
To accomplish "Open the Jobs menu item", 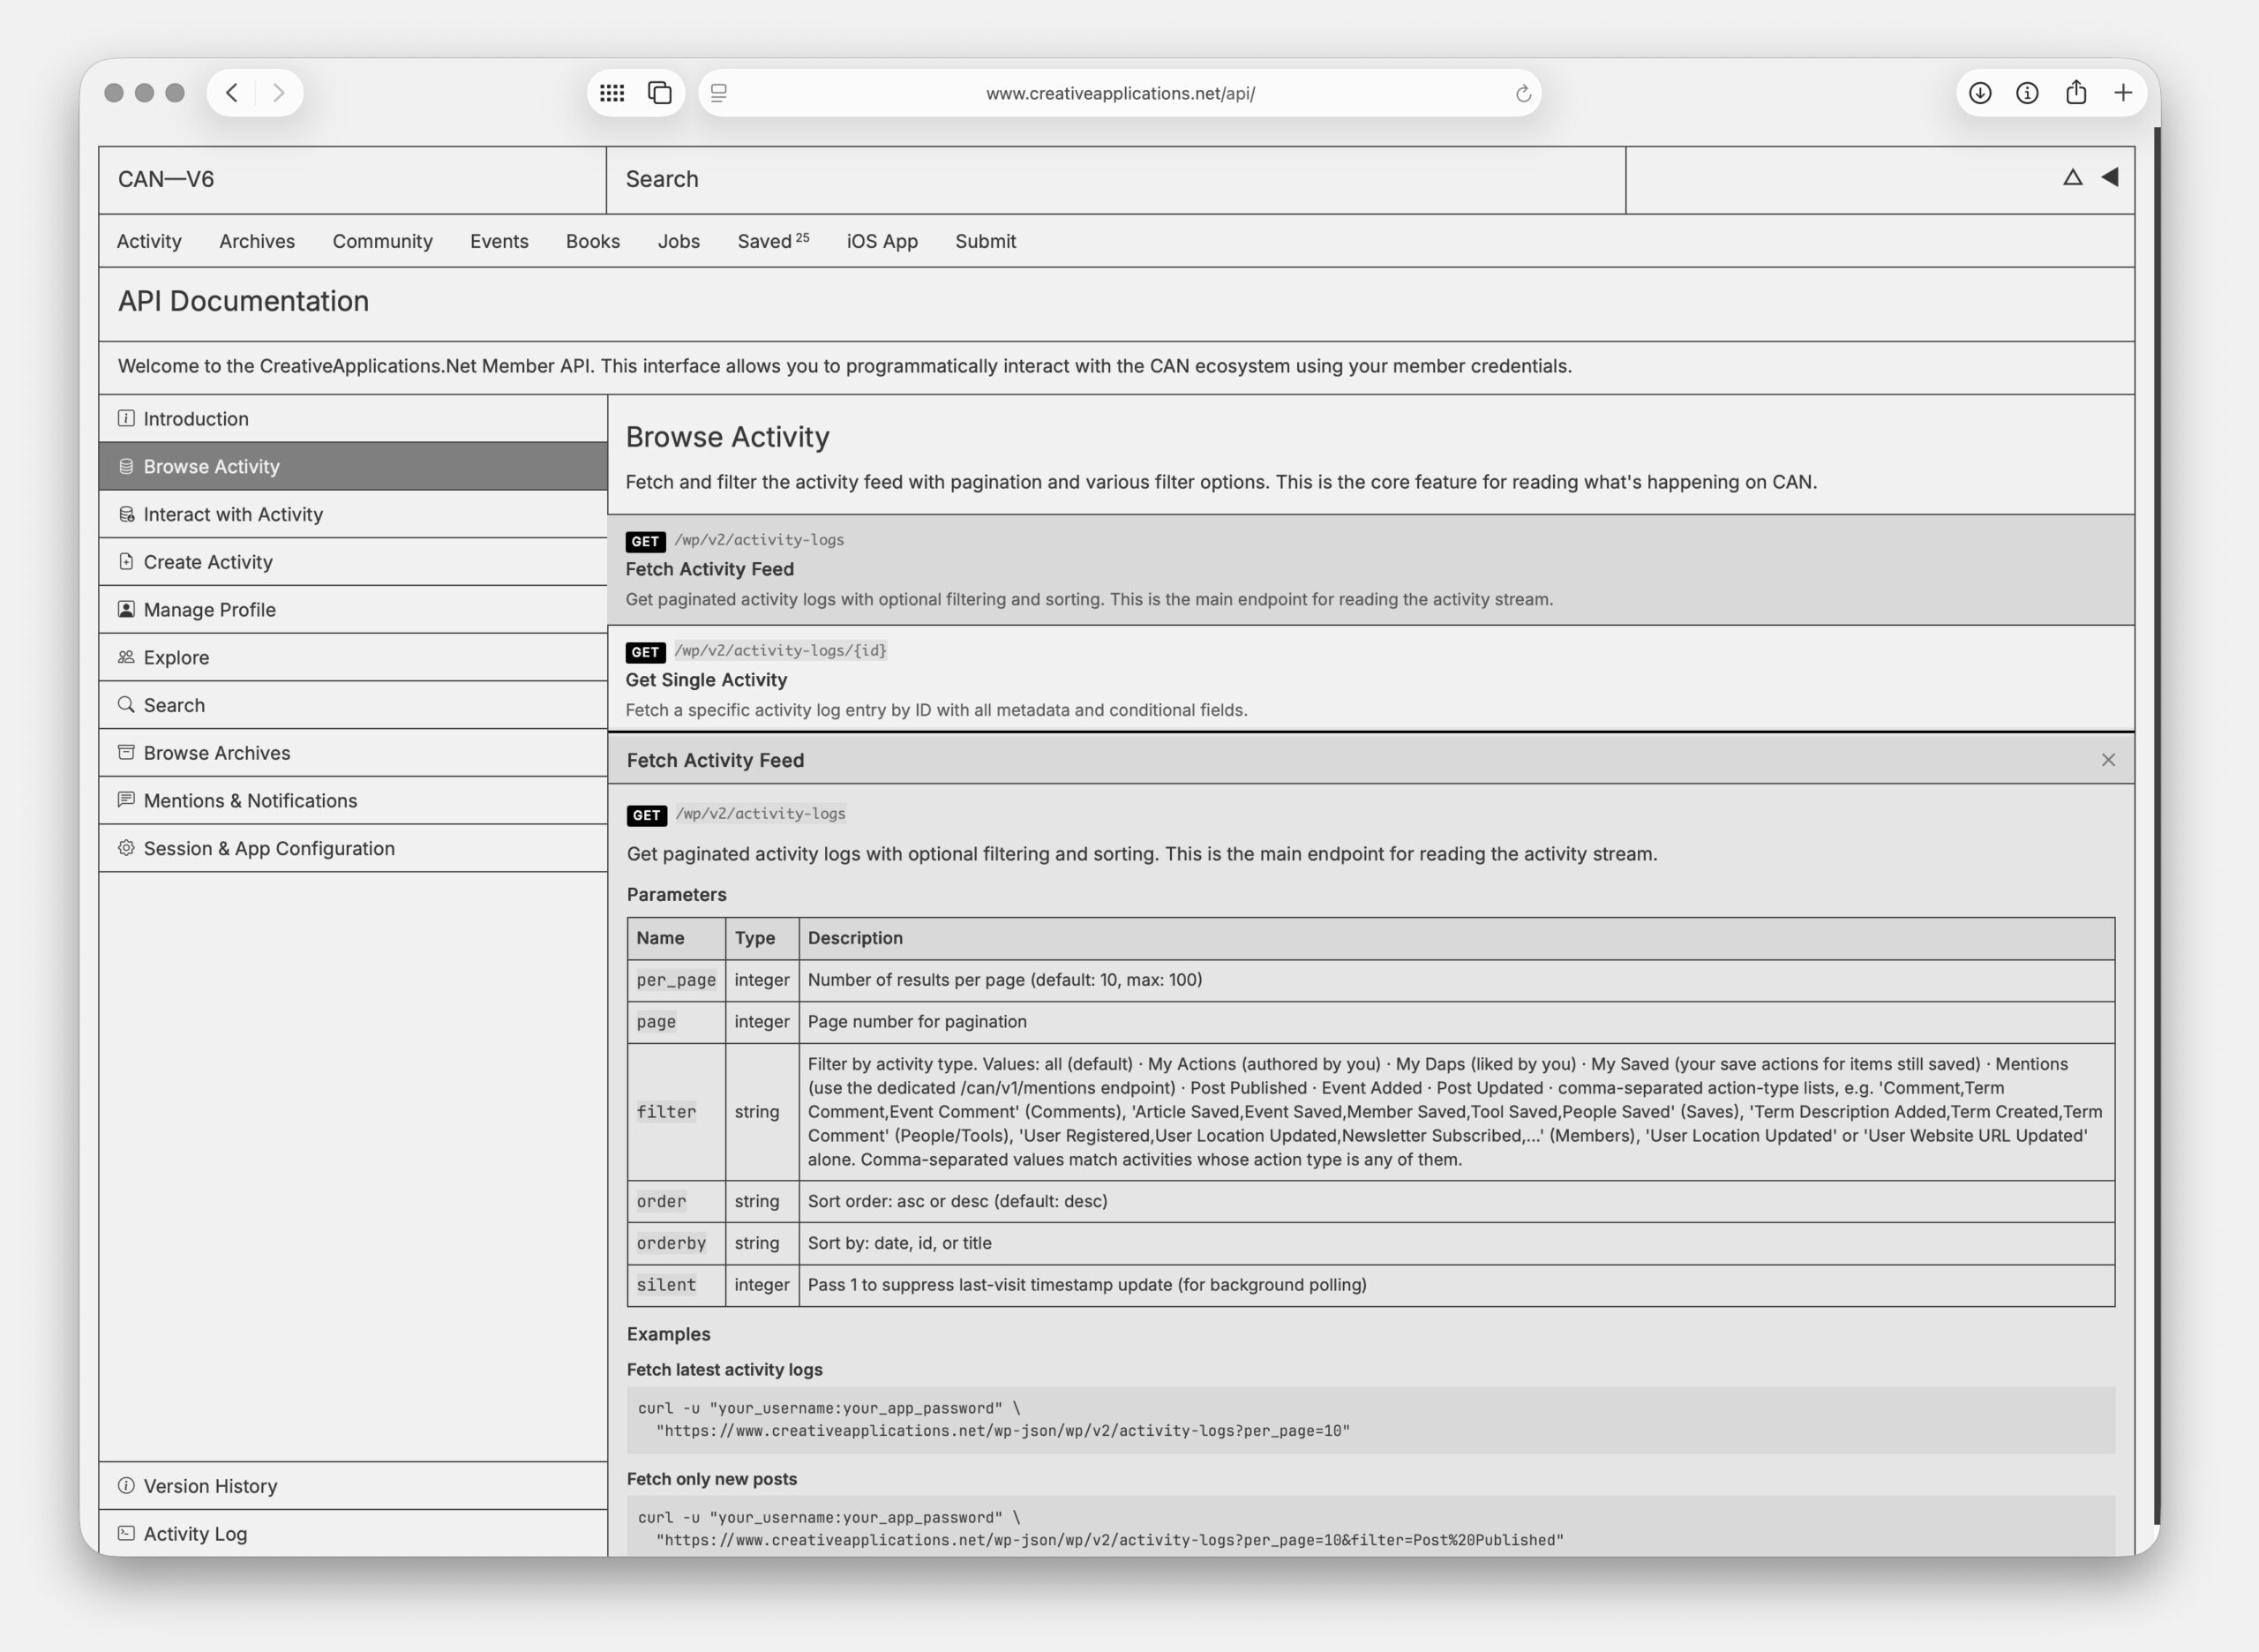I will coord(679,241).
